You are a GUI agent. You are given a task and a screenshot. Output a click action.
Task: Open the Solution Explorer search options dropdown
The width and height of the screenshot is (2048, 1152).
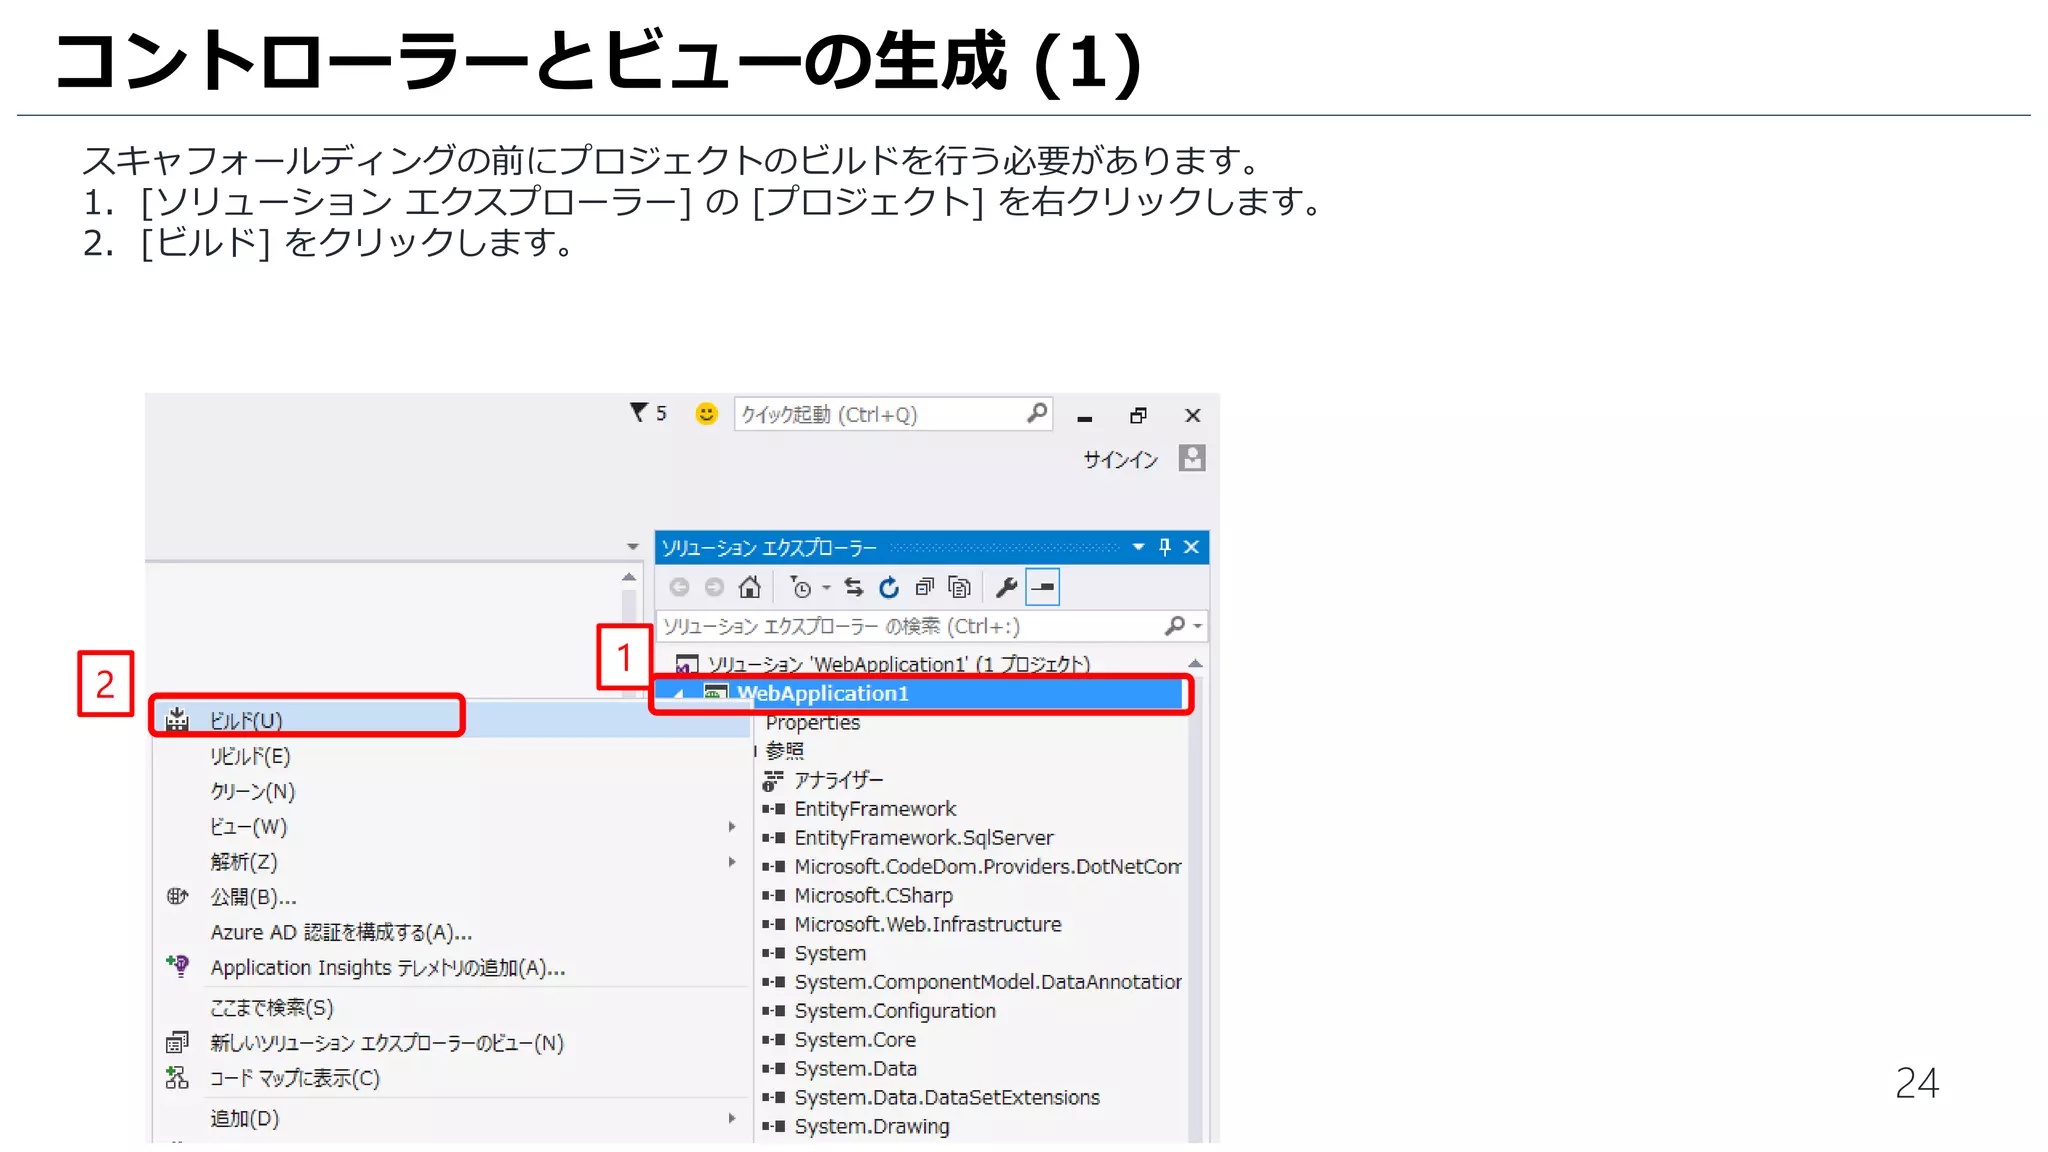[1197, 626]
